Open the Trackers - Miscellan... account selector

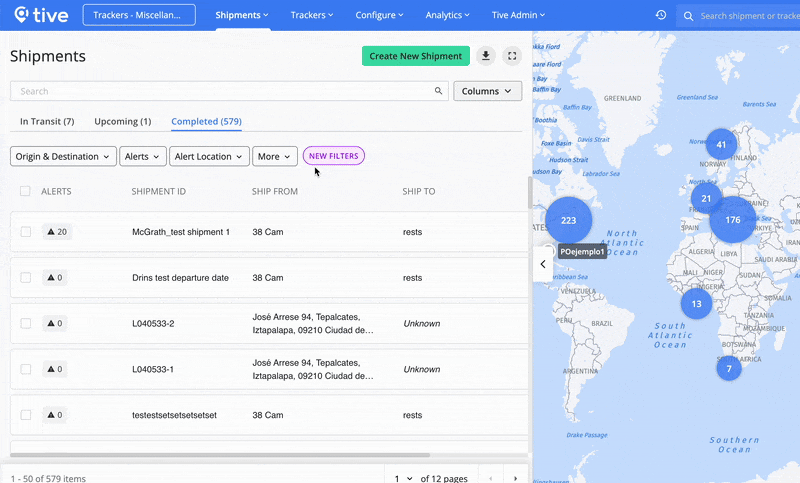coord(139,15)
